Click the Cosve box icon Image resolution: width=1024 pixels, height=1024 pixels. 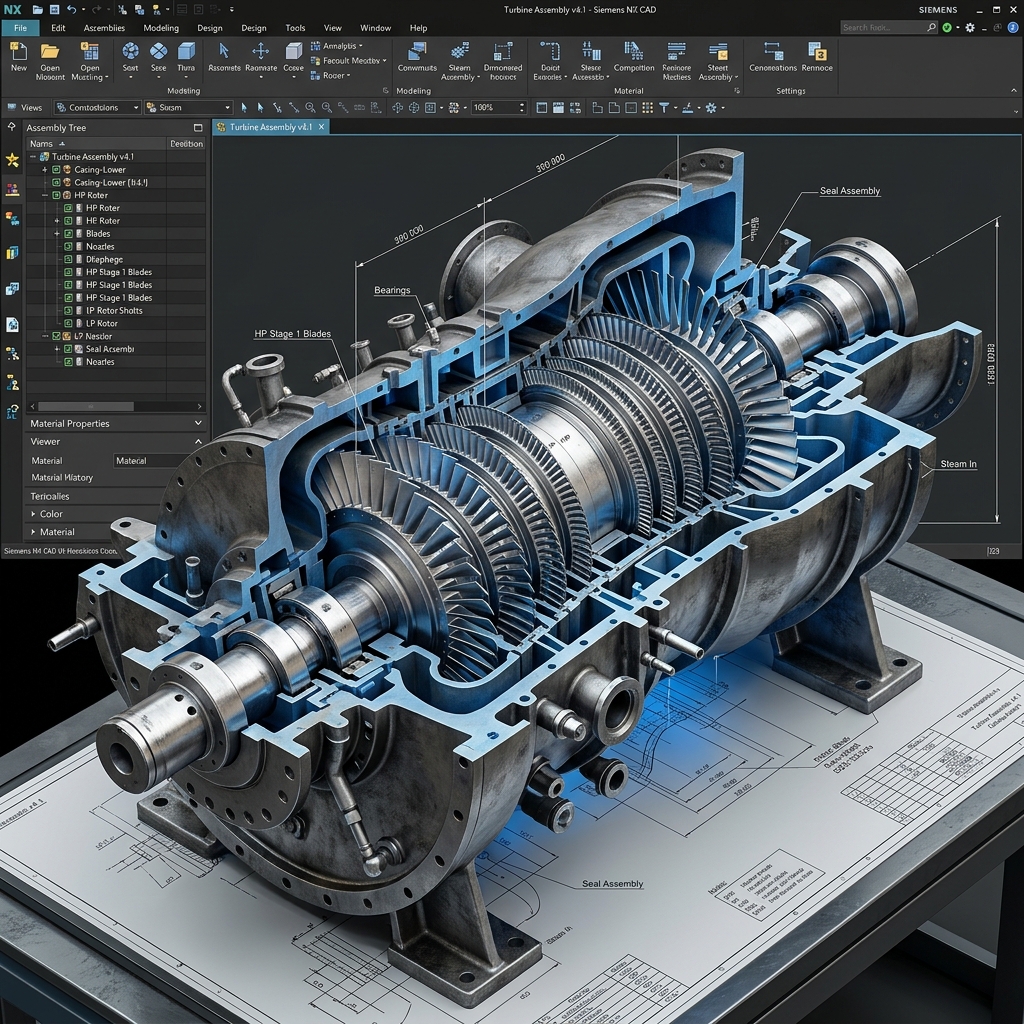pyautogui.click(x=294, y=51)
